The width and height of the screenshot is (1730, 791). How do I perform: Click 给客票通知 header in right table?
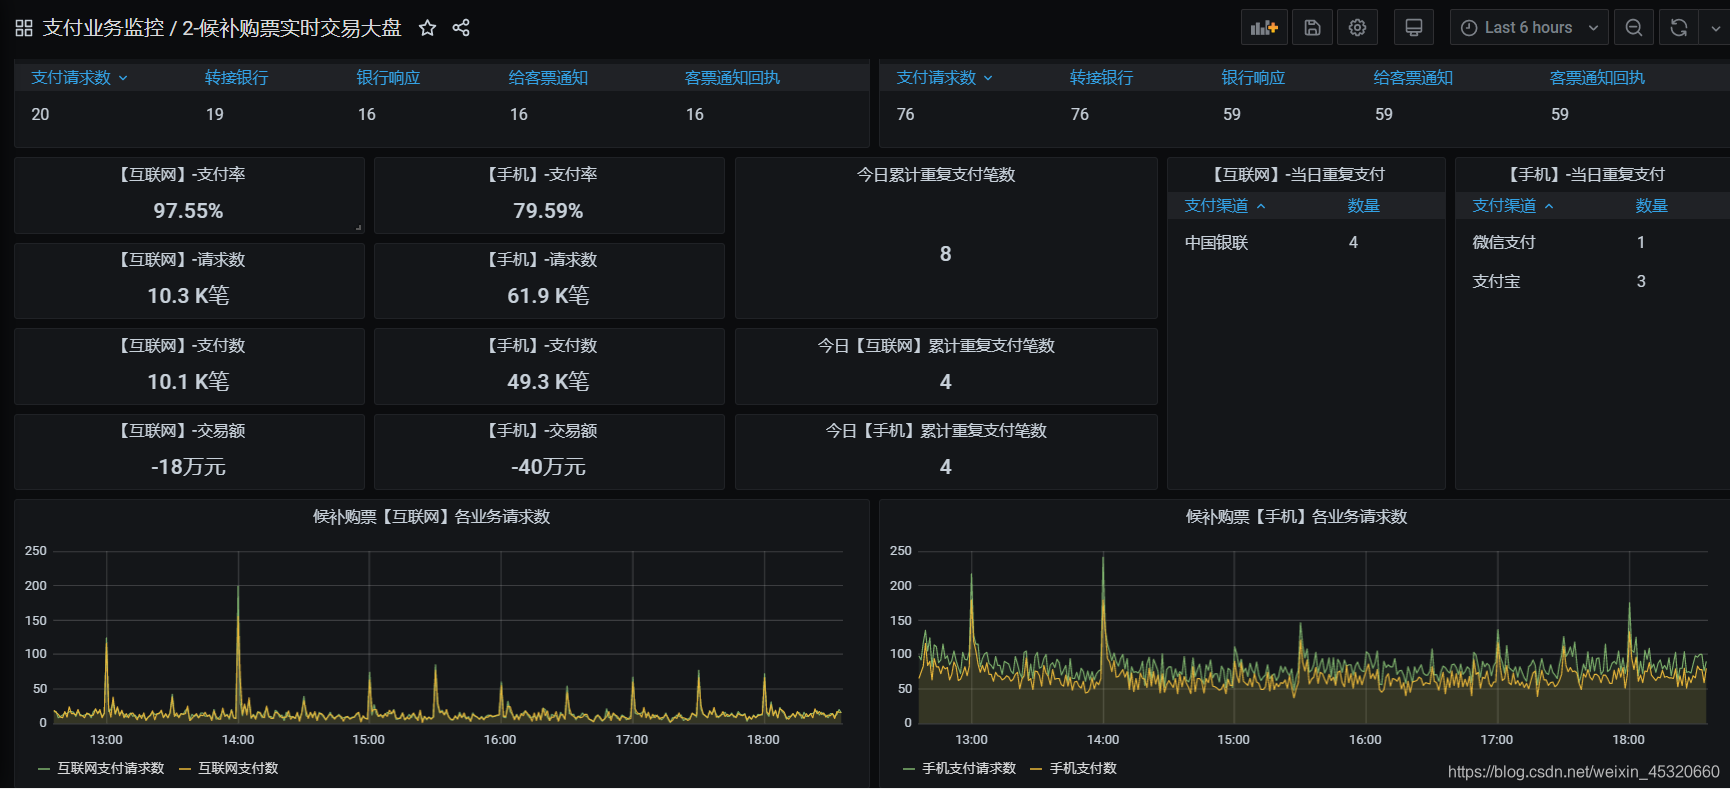(x=1413, y=78)
